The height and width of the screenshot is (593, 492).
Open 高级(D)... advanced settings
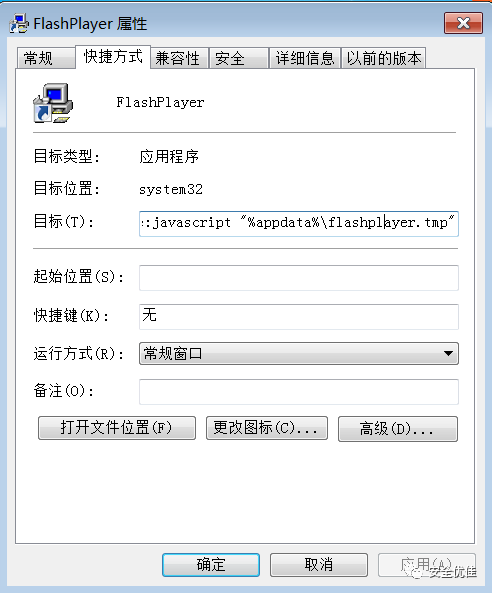click(x=398, y=429)
